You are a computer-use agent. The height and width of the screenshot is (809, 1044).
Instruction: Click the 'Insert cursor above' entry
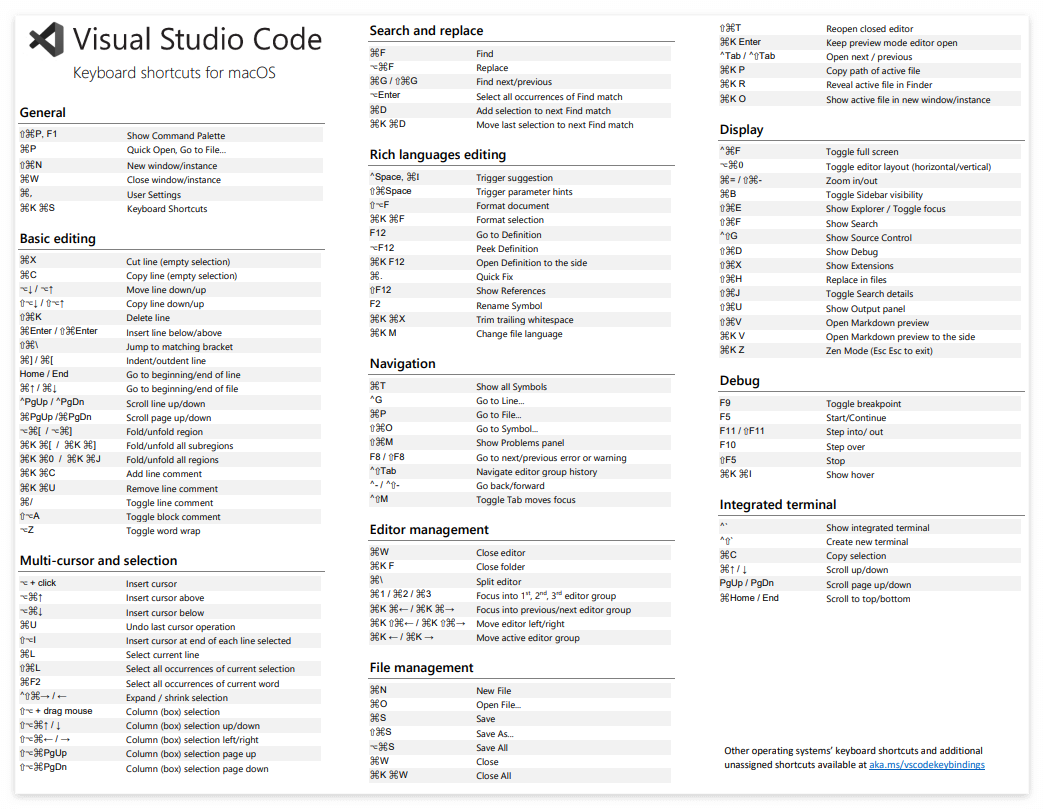tap(165, 599)
